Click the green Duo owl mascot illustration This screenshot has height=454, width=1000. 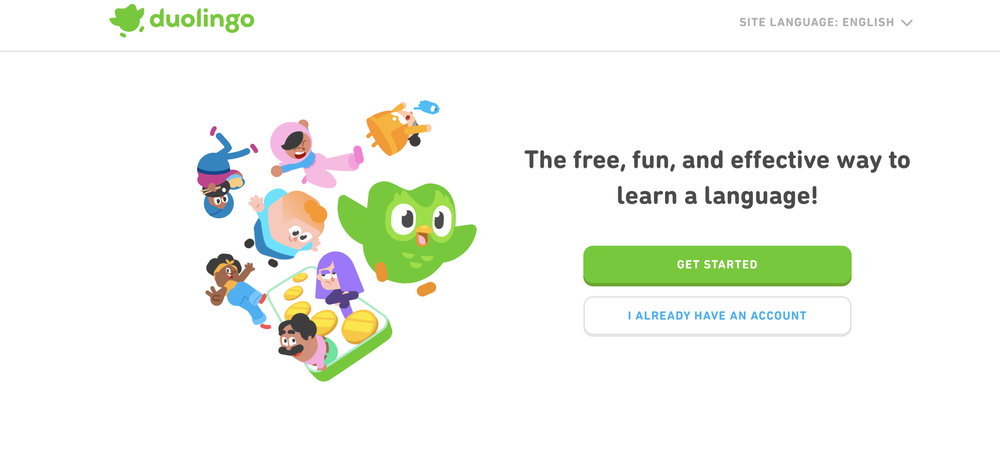408,233
